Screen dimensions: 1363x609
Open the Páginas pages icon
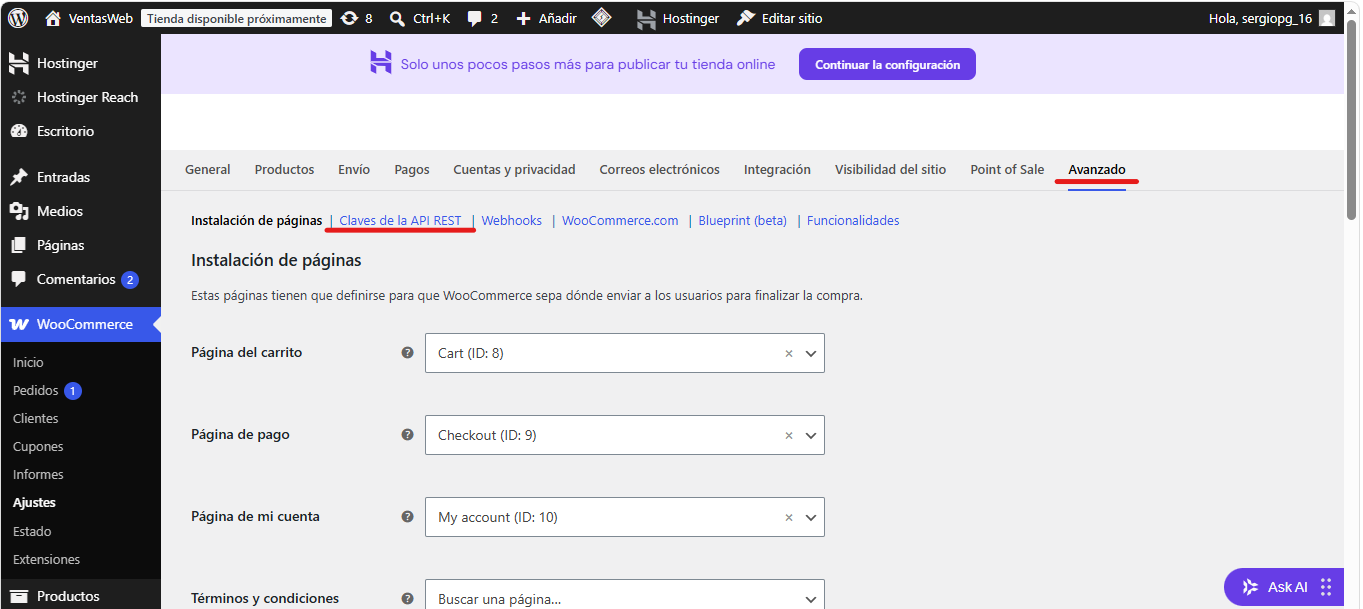click(18, 245)
